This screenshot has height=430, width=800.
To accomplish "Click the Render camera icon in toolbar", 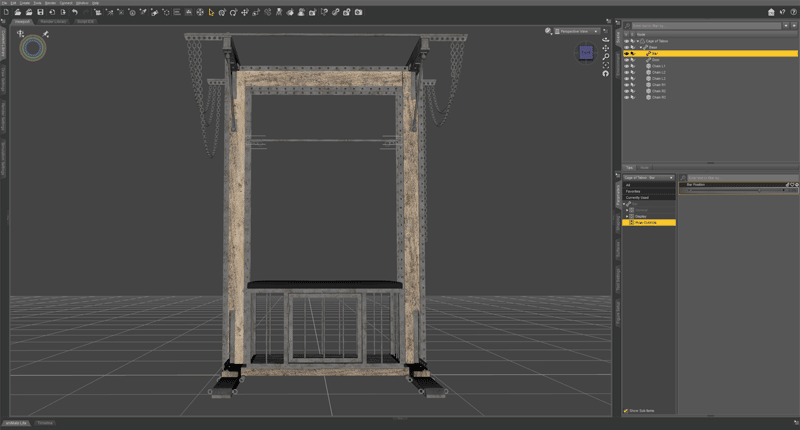I will (359, 12).
